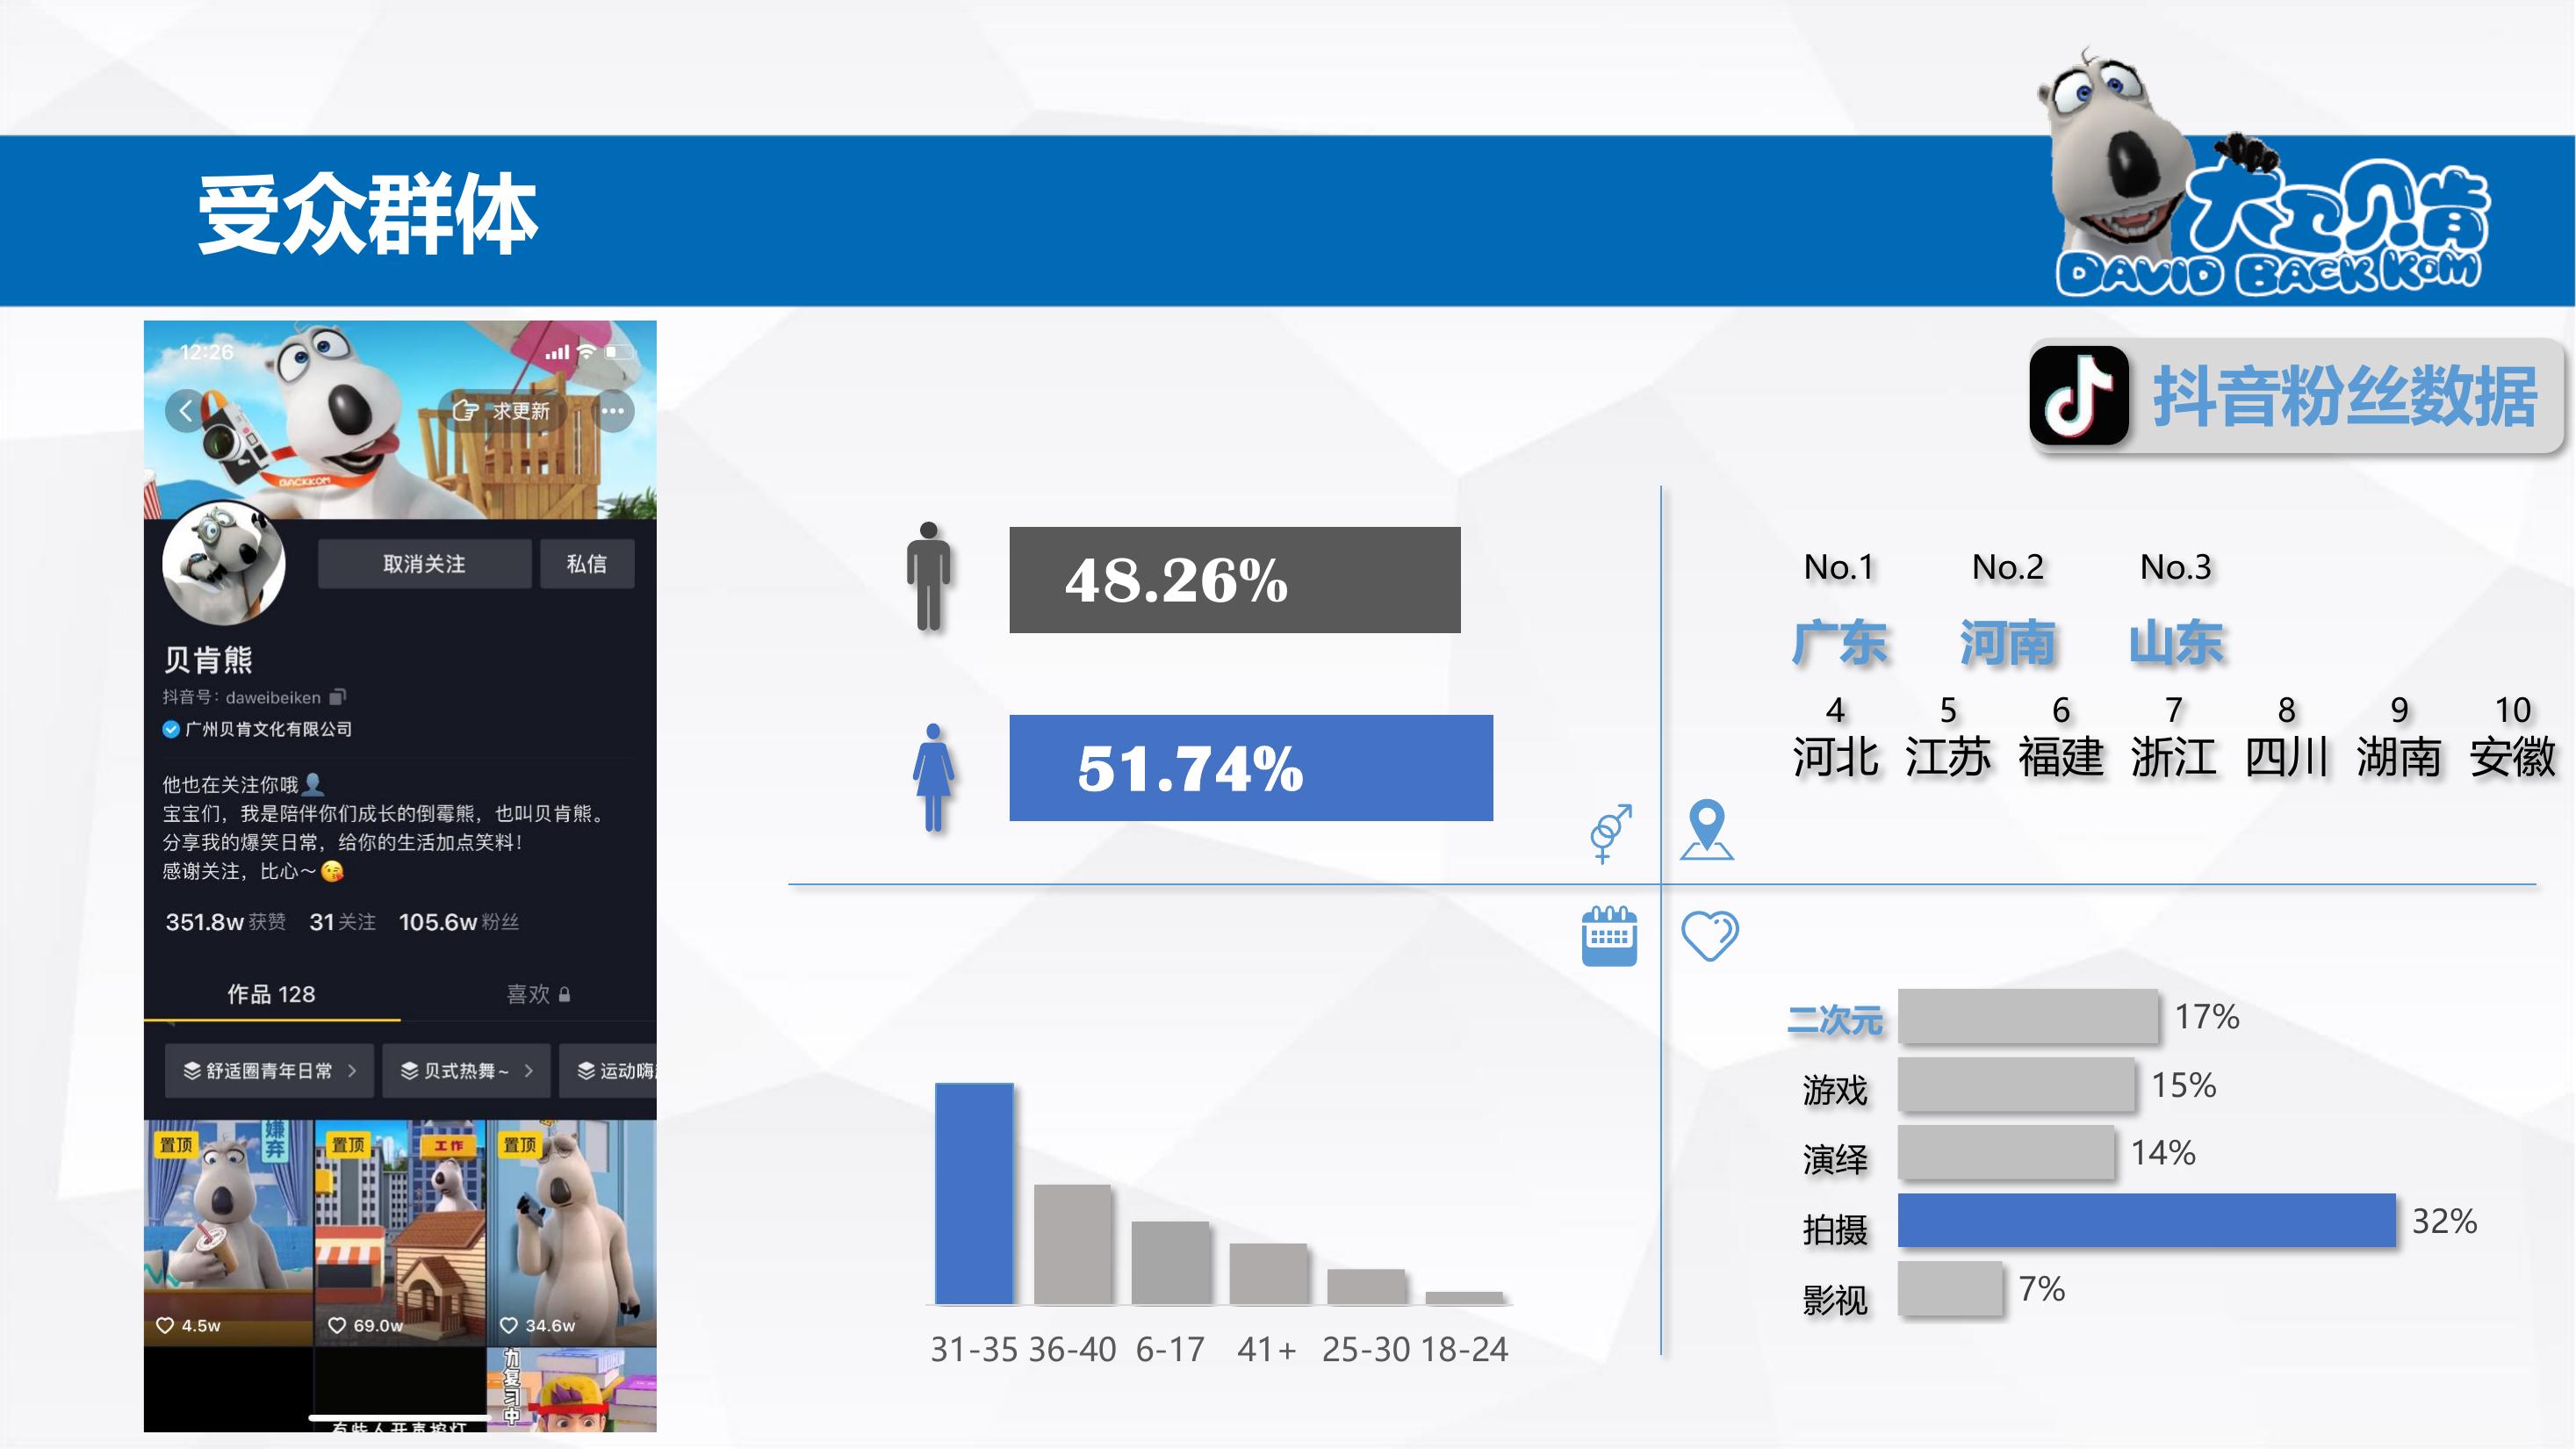Click the calendar age icon
Image resolution: width=2576 pixels, height=1449 pixels.
(1609, 936)
